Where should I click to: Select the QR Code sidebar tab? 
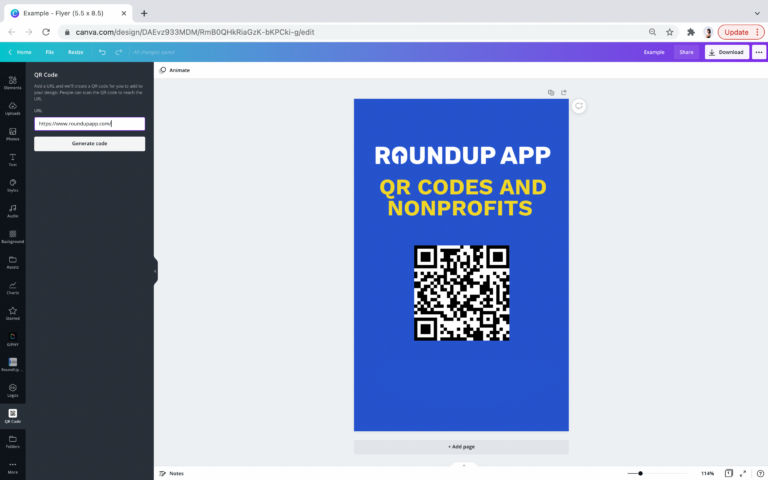13,416
